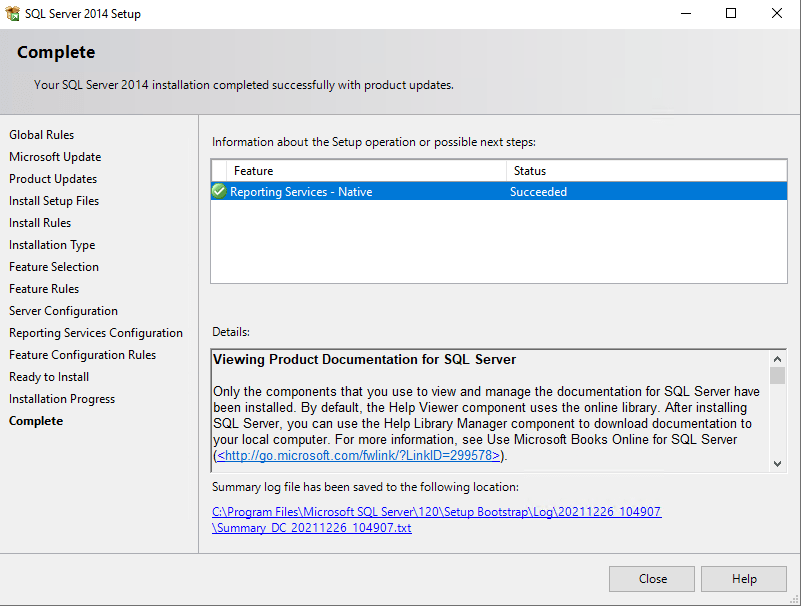Minimize the setup window
The width and height of the screenshot is (801, 607).
pyautogui.click(x=685, y=14)
